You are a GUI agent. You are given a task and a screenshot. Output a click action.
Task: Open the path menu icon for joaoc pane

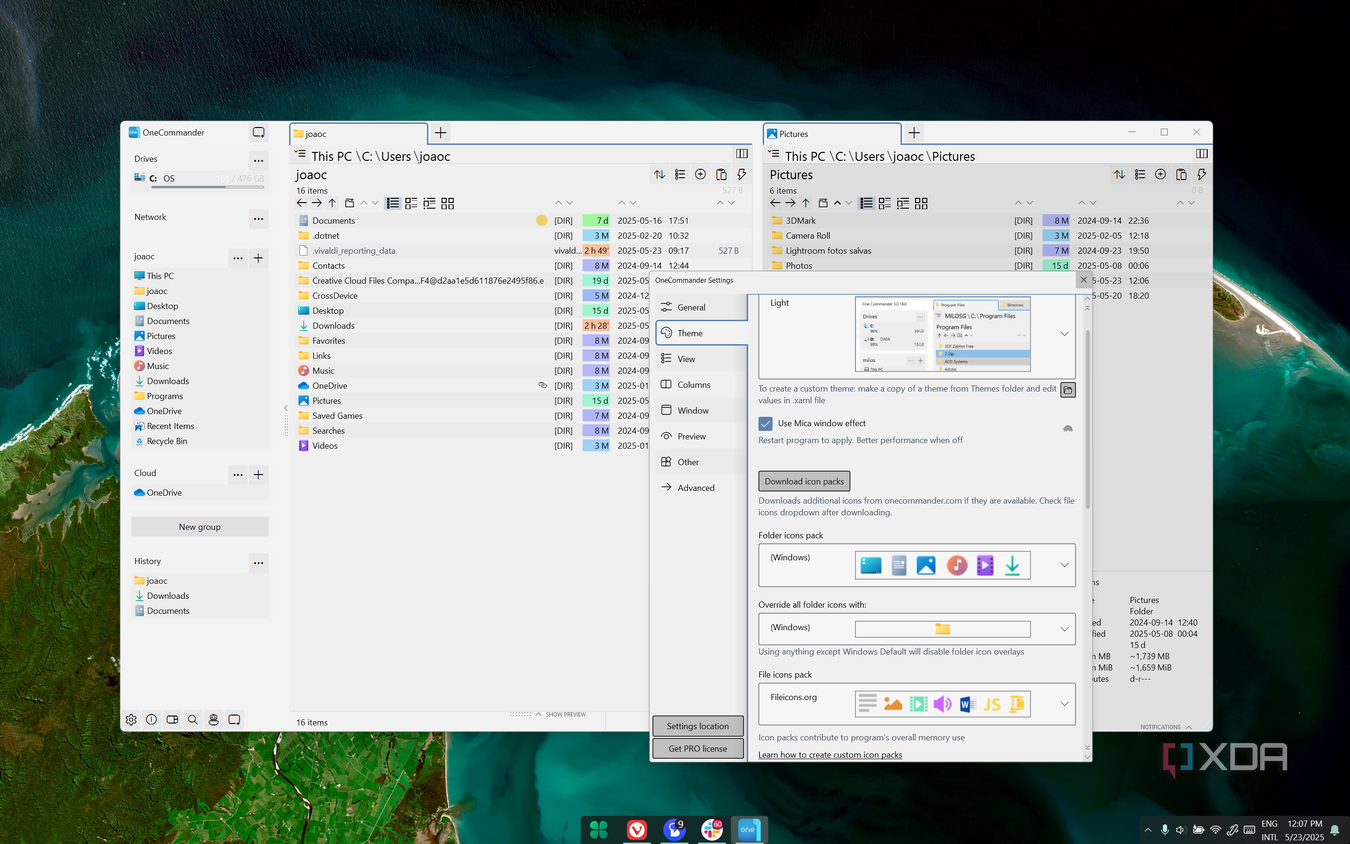(x=300, y=154)
